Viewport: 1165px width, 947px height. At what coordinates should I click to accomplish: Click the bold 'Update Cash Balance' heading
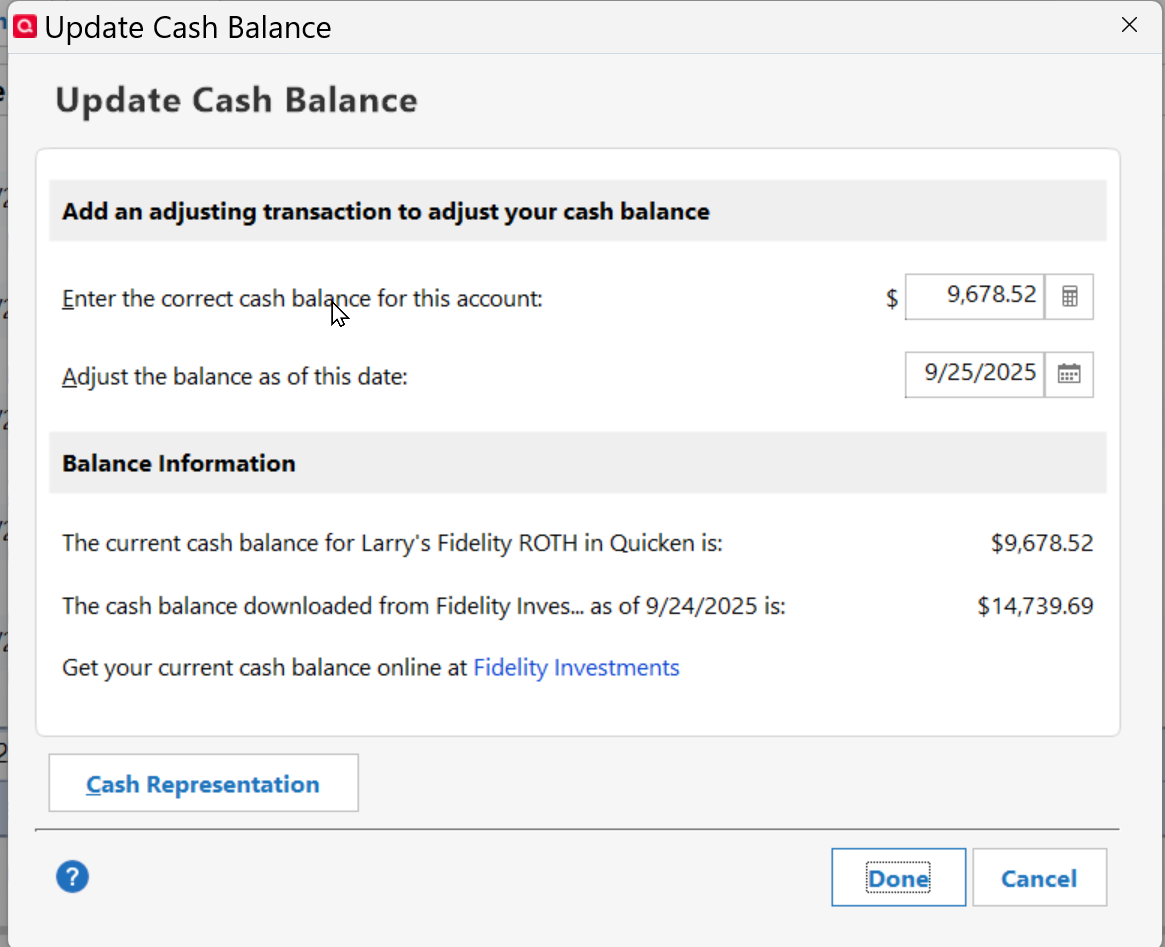pos(236,100)
